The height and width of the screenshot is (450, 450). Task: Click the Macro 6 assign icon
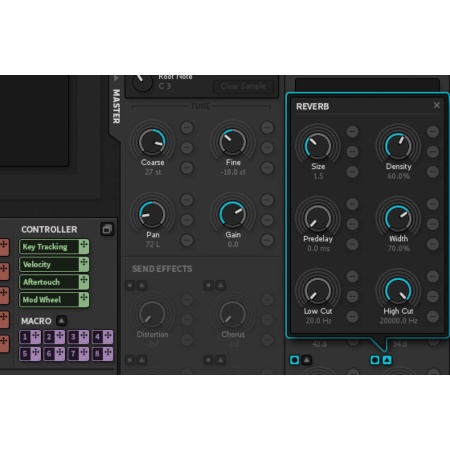tap(60, 354)
